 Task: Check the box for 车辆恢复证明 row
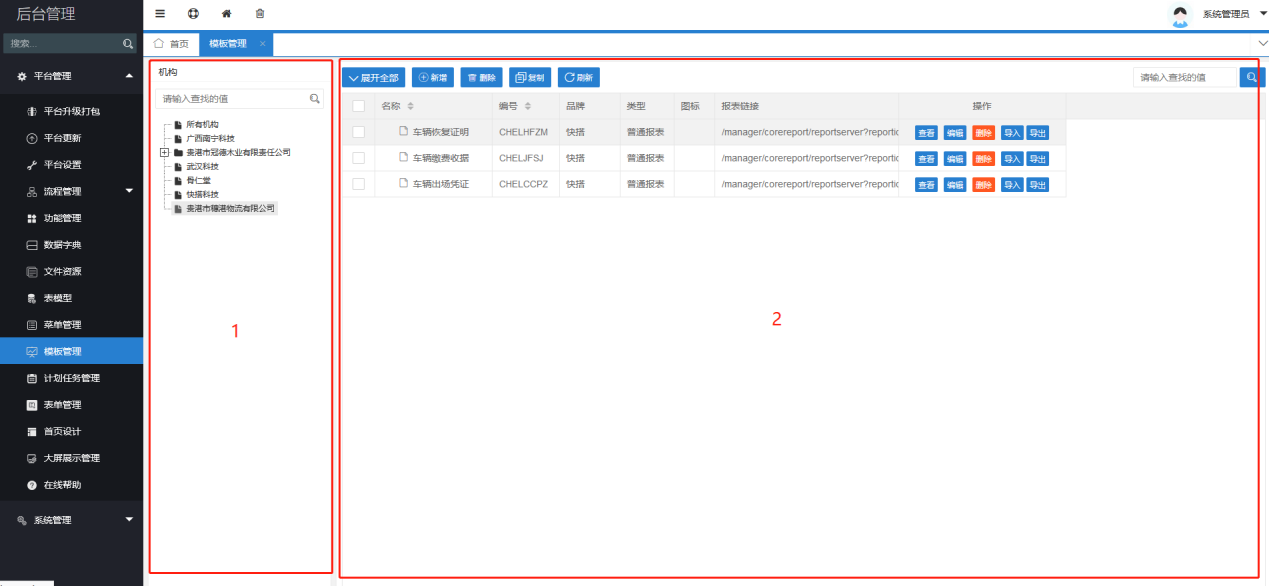click(x=358, y=132)
